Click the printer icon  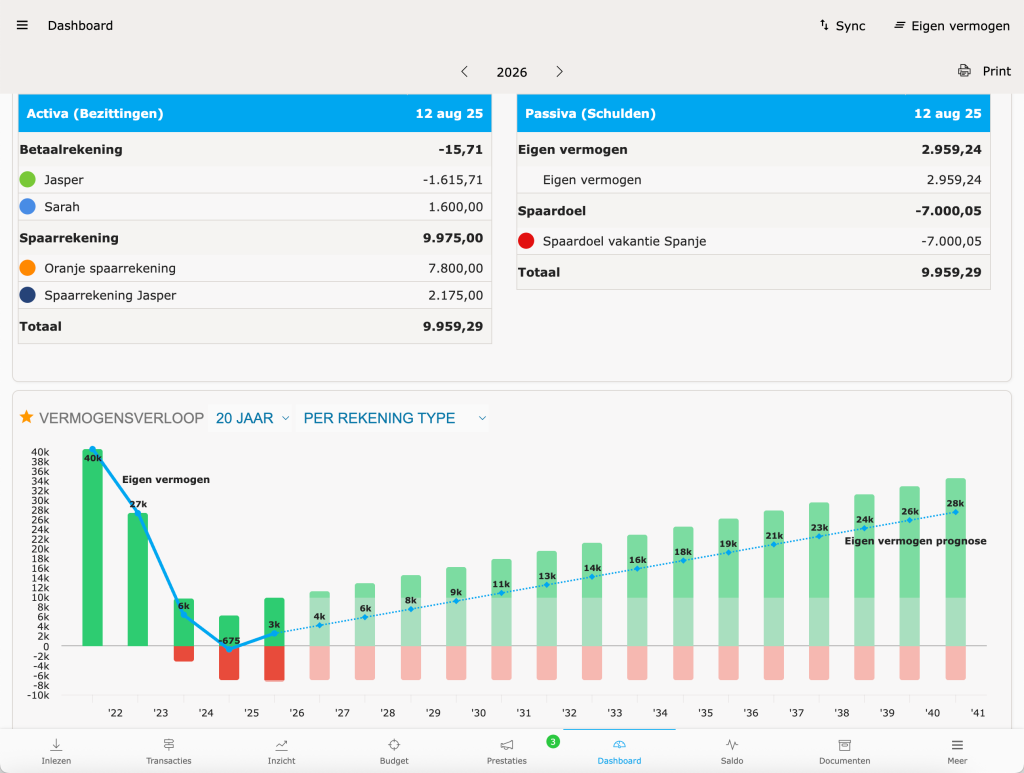964,71
